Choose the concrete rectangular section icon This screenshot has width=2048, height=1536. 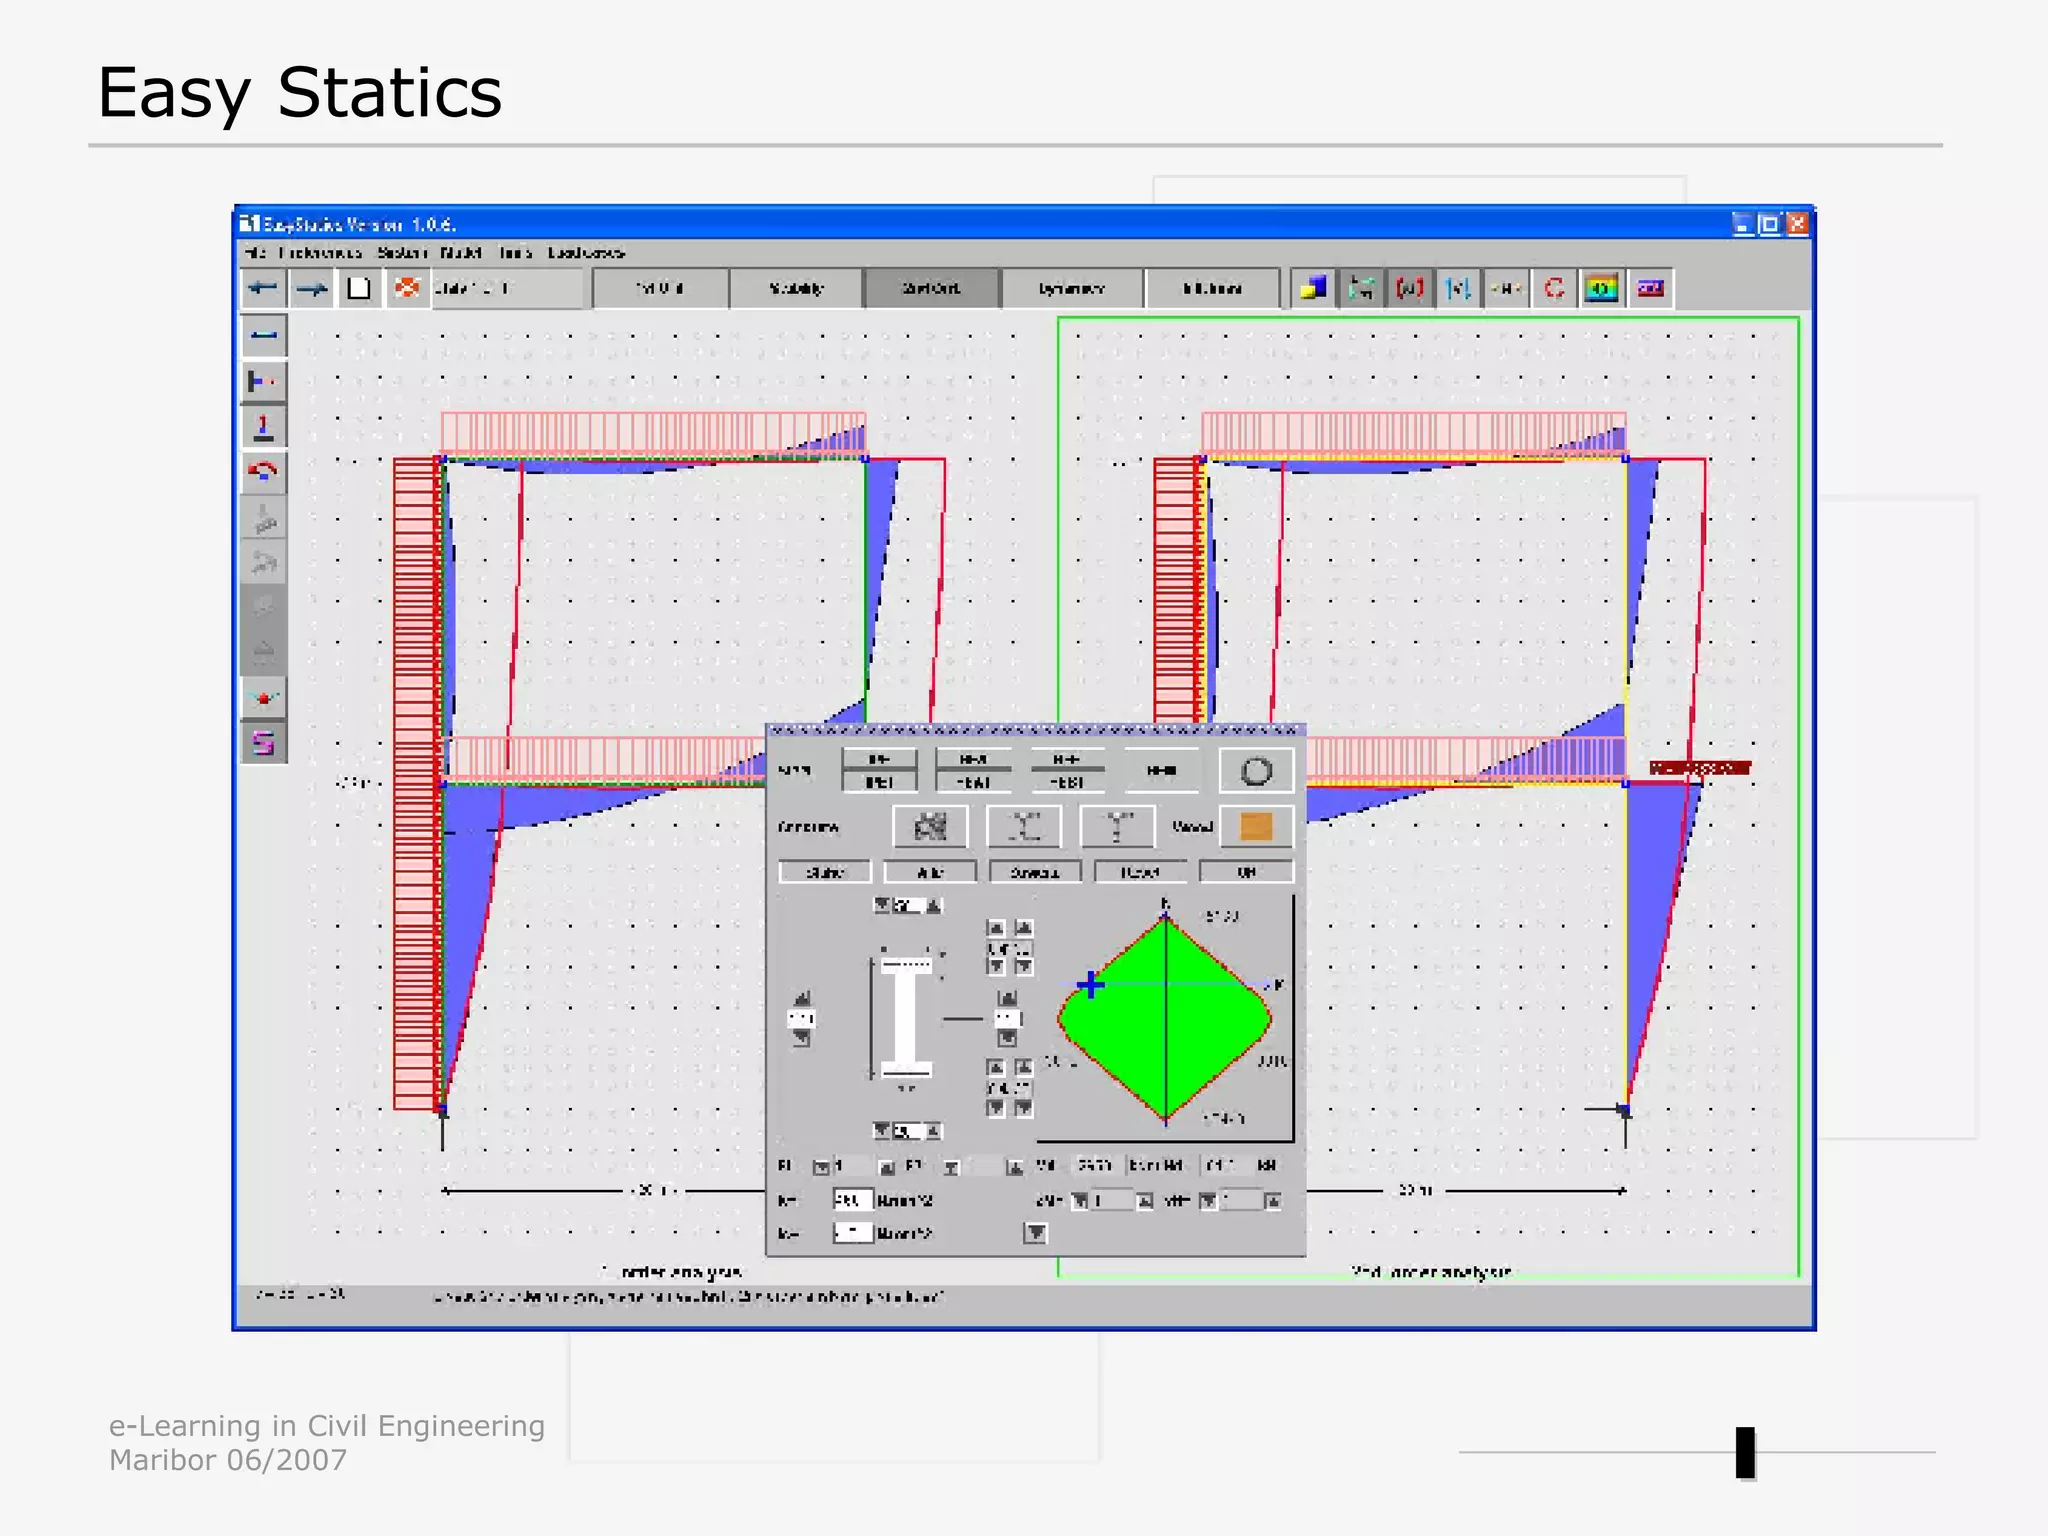tap(930, 827)
